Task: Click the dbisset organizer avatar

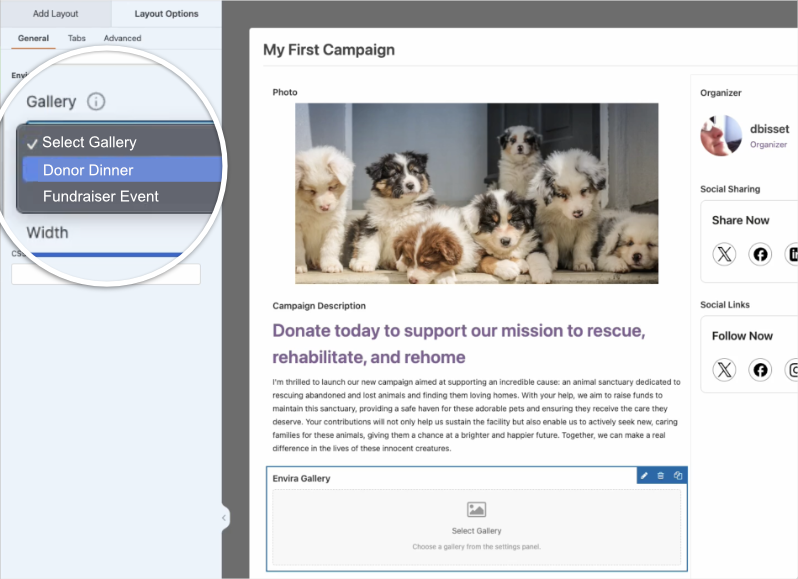Action: (x=721, y=135)
